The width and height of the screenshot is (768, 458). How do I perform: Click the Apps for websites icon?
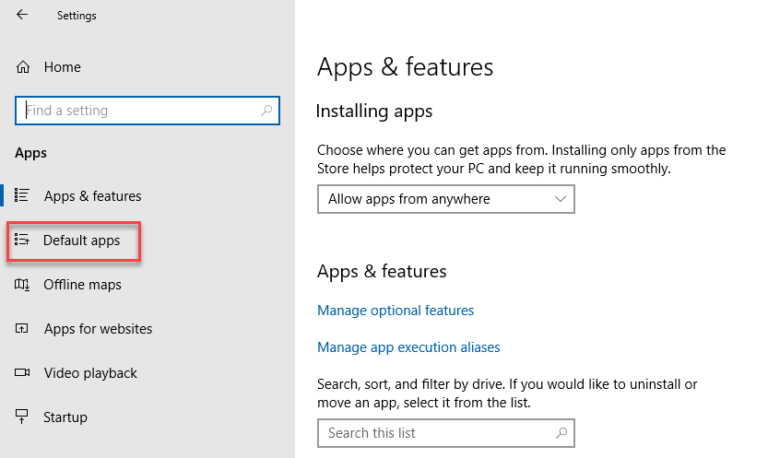(x=22, y=328)
